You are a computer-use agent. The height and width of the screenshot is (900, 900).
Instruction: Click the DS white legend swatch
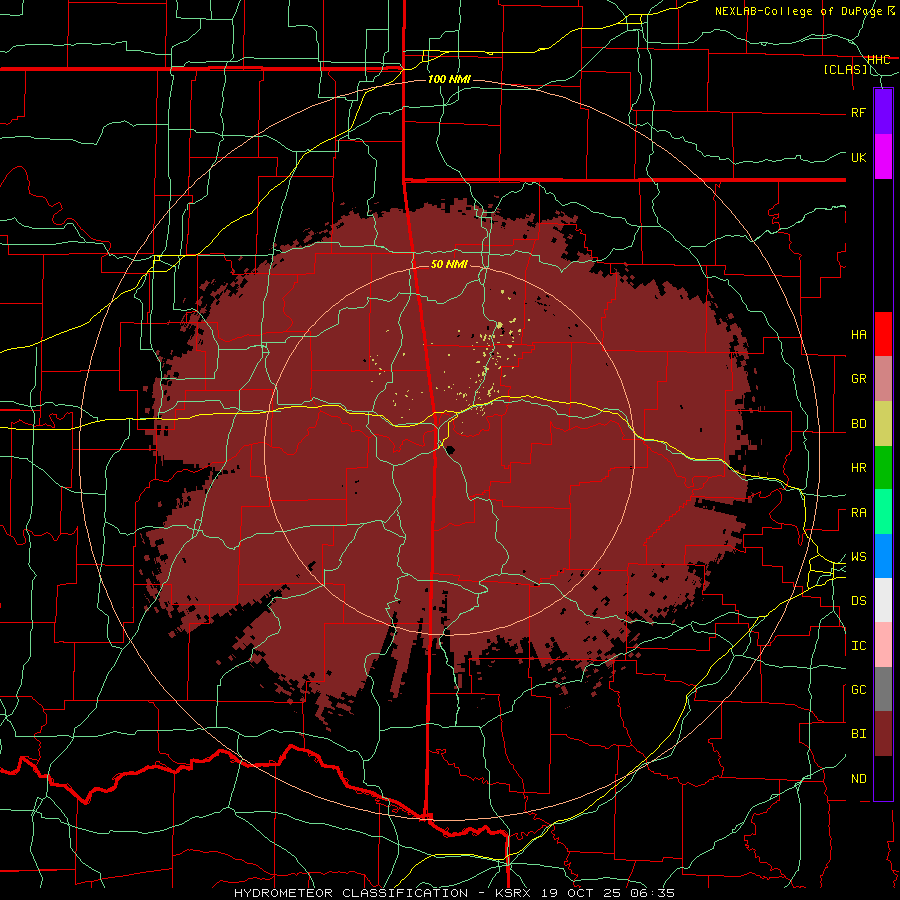tap(883, 600)
